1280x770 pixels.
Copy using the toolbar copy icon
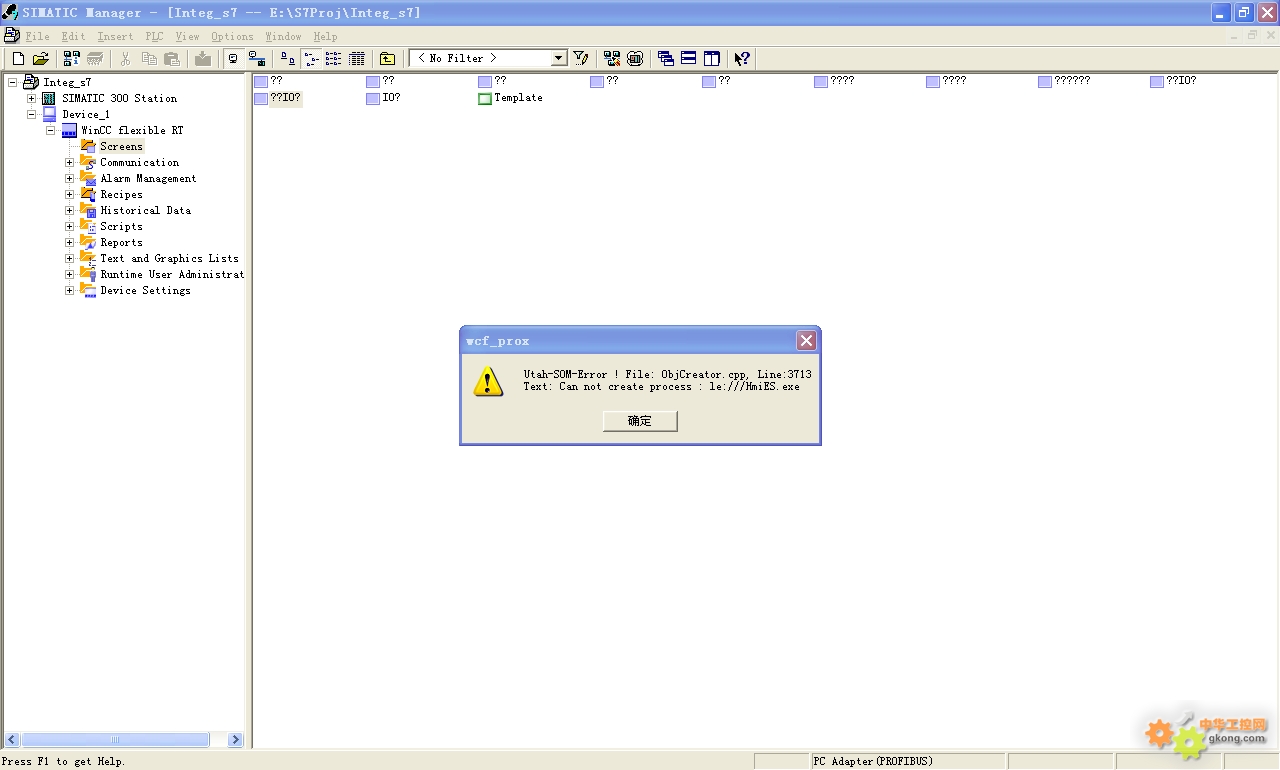[148, 59]
